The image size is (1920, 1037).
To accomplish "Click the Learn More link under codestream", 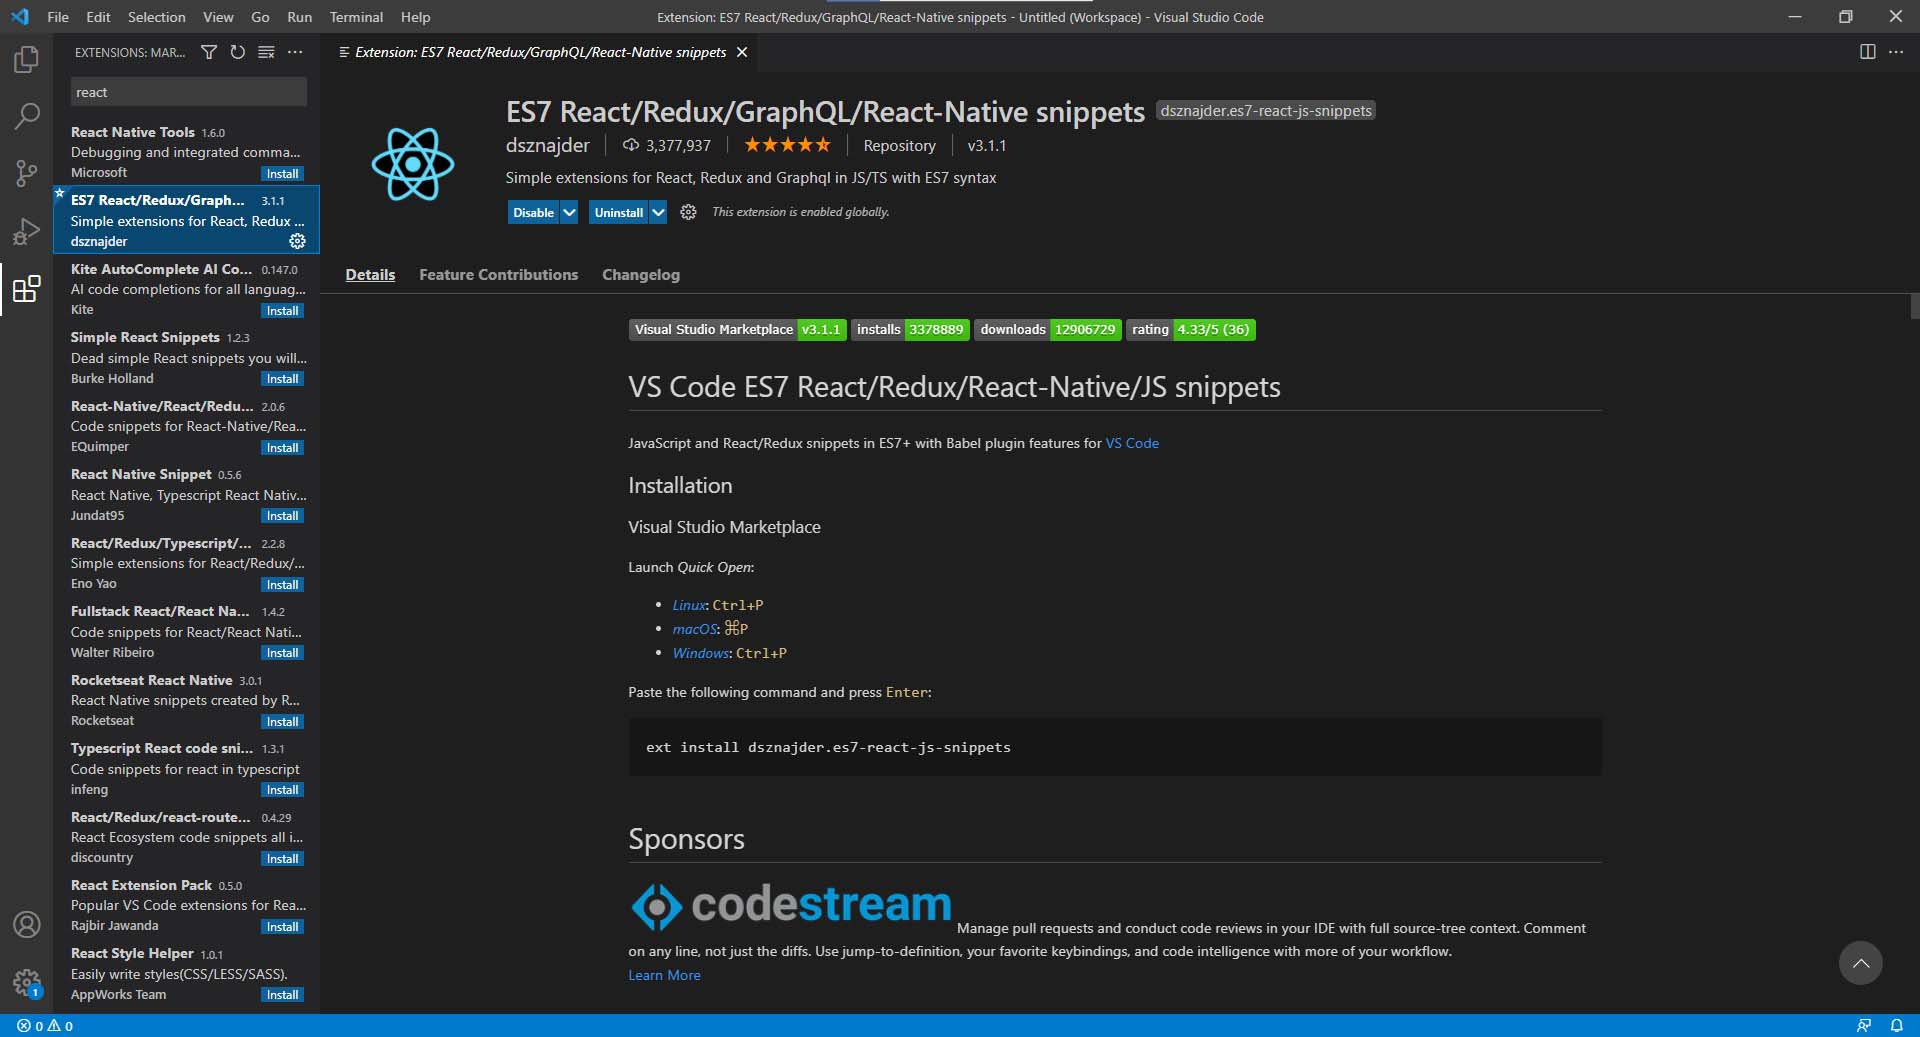I will [x=664, y=975].
